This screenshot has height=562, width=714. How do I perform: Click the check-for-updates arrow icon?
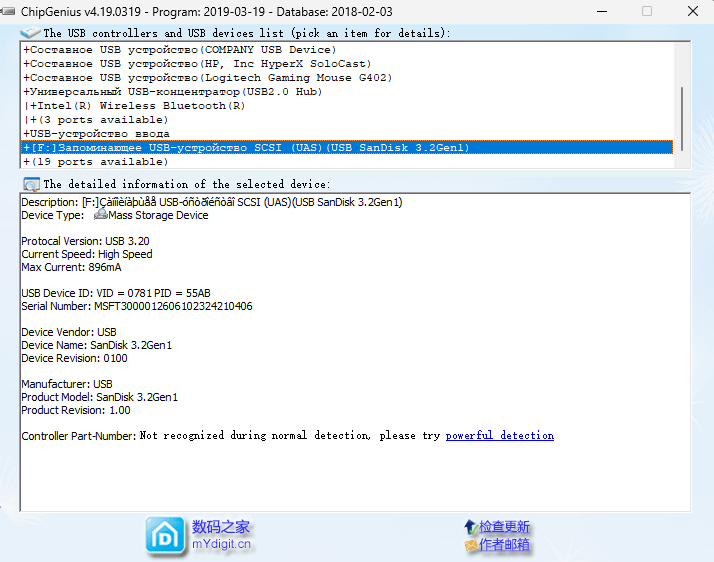pyautogui.click(x=471, y=527)
